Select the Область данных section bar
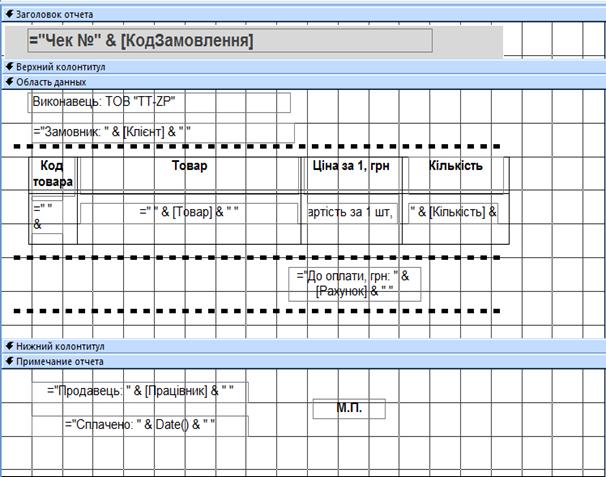606x477 pixels. pyautogui.click(x=303, y=82)
